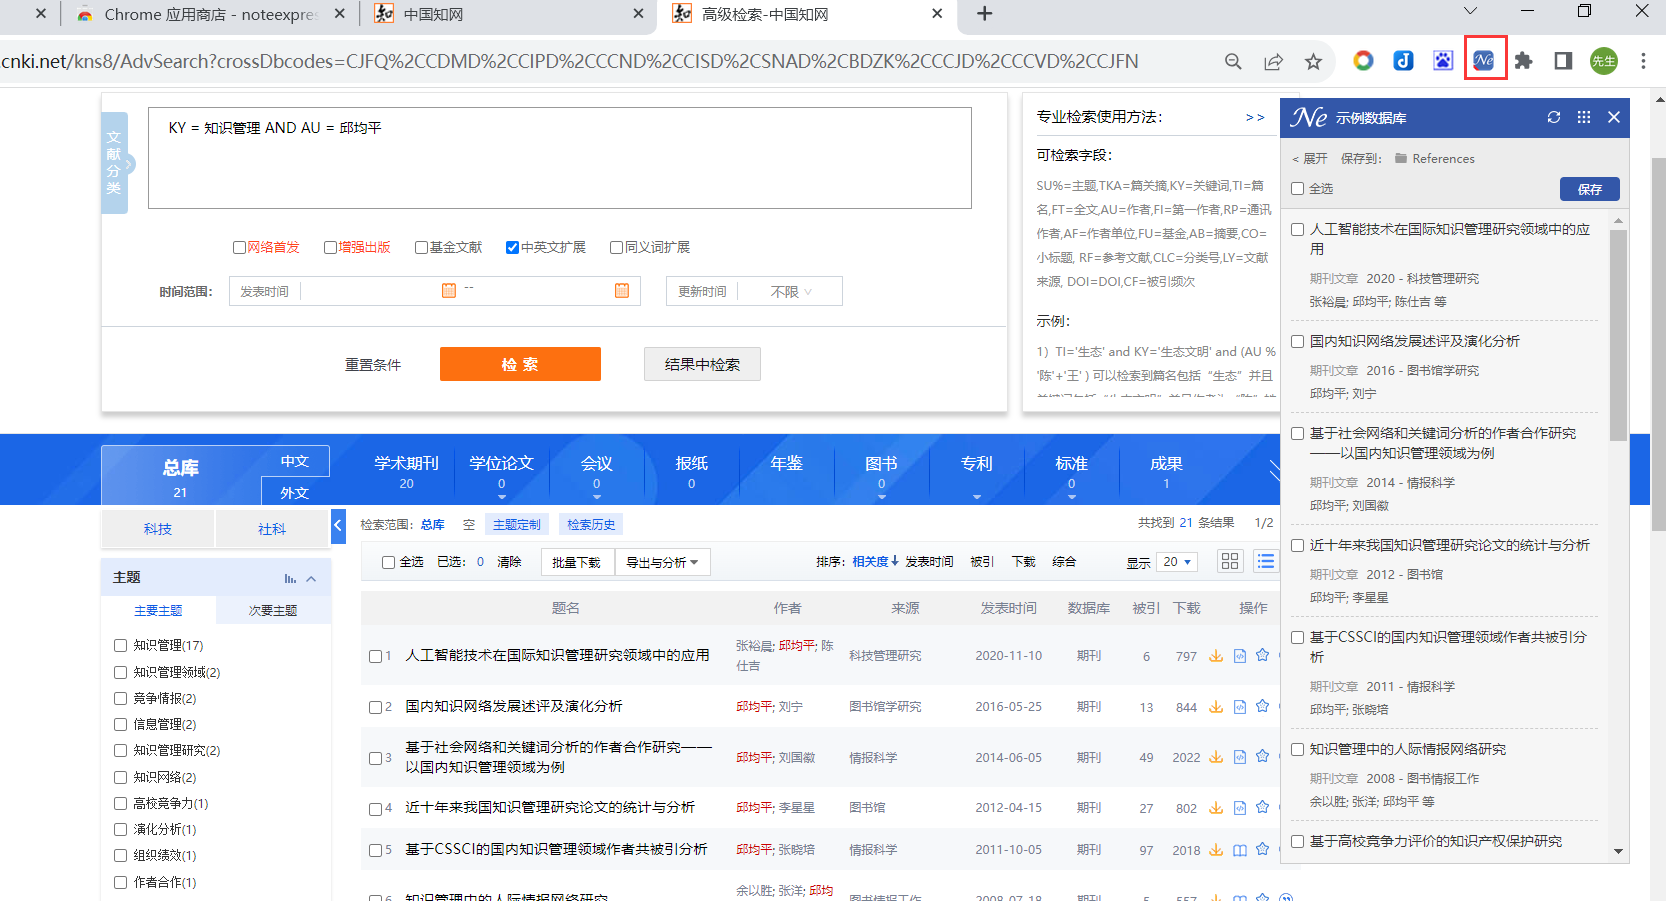Screen dimensions: 1666x901
Task: Click the 批量下载 button
Action: [577, 562]
